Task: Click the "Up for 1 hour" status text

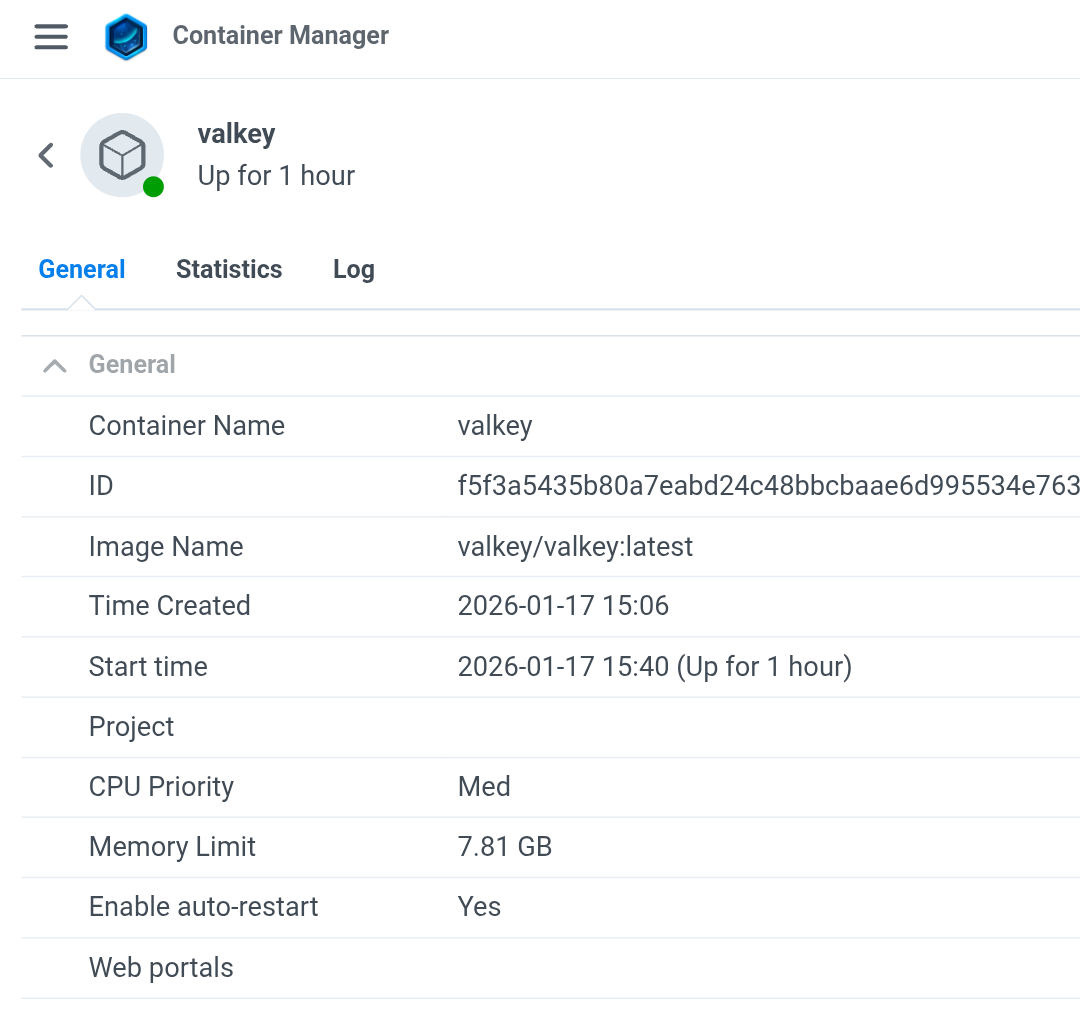Action: [276, 176]
